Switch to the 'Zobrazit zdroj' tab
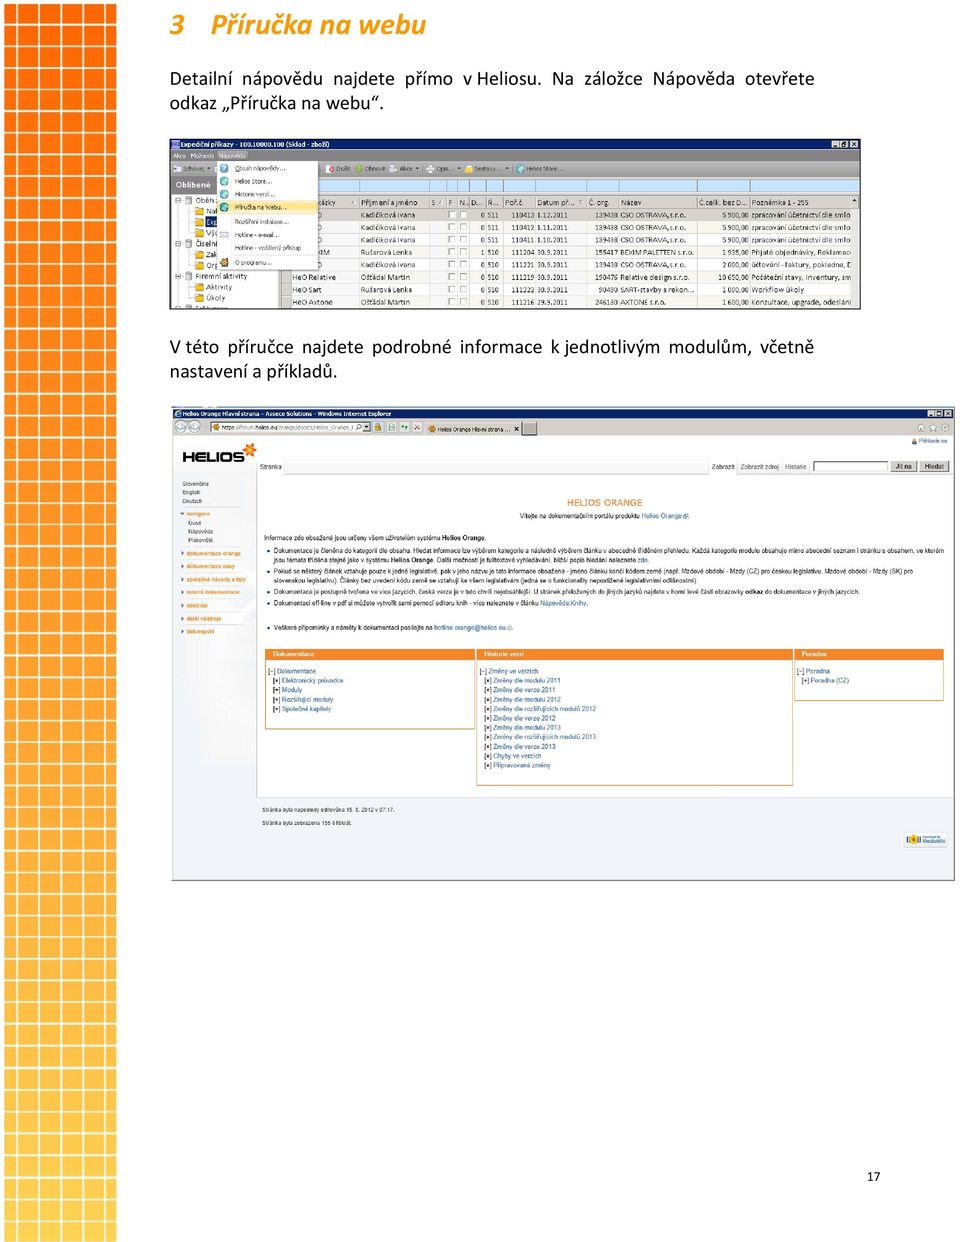Viewport: 960px width, 1242px height. 759,467
